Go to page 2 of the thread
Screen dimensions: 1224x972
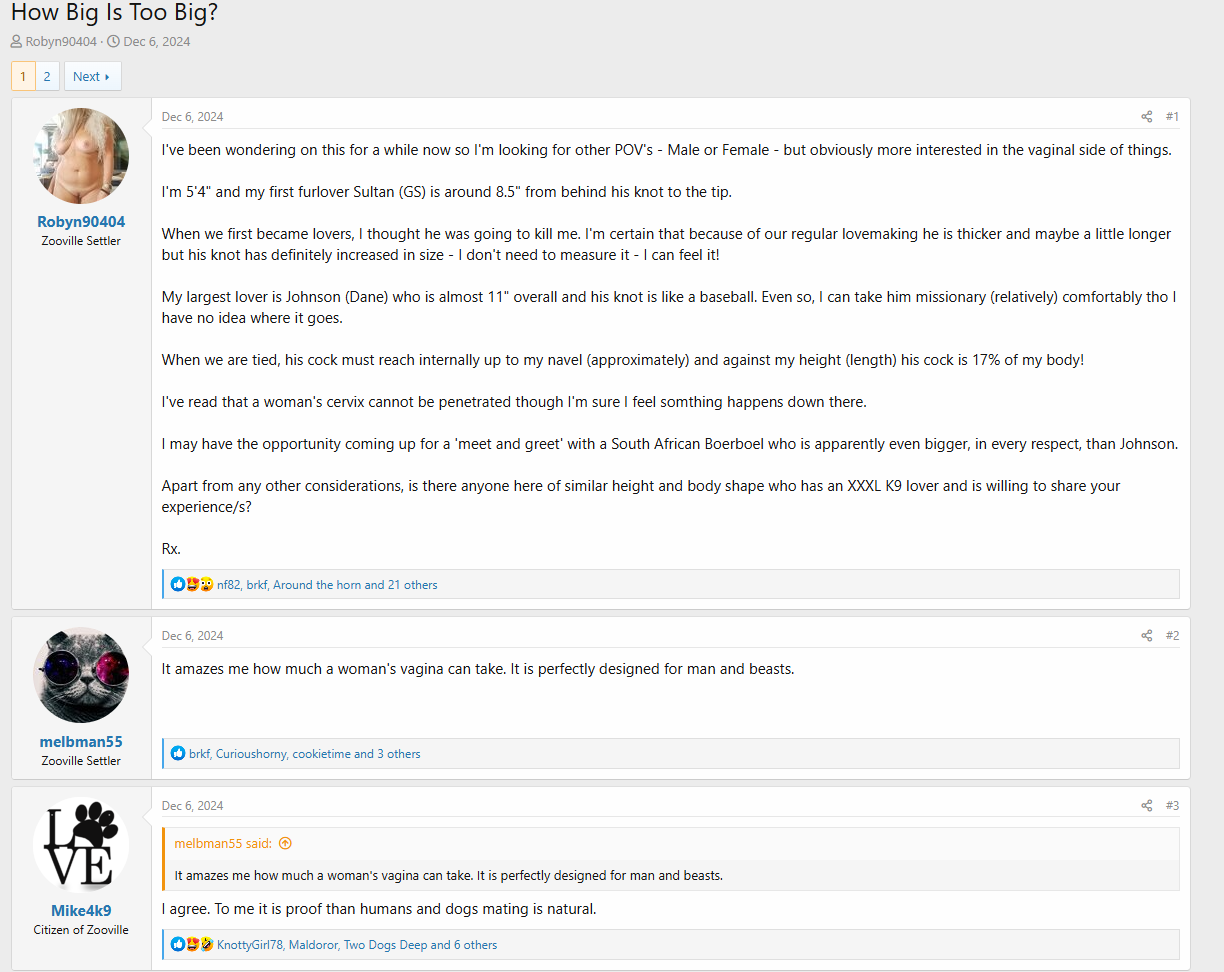click(x=46, y=77)
